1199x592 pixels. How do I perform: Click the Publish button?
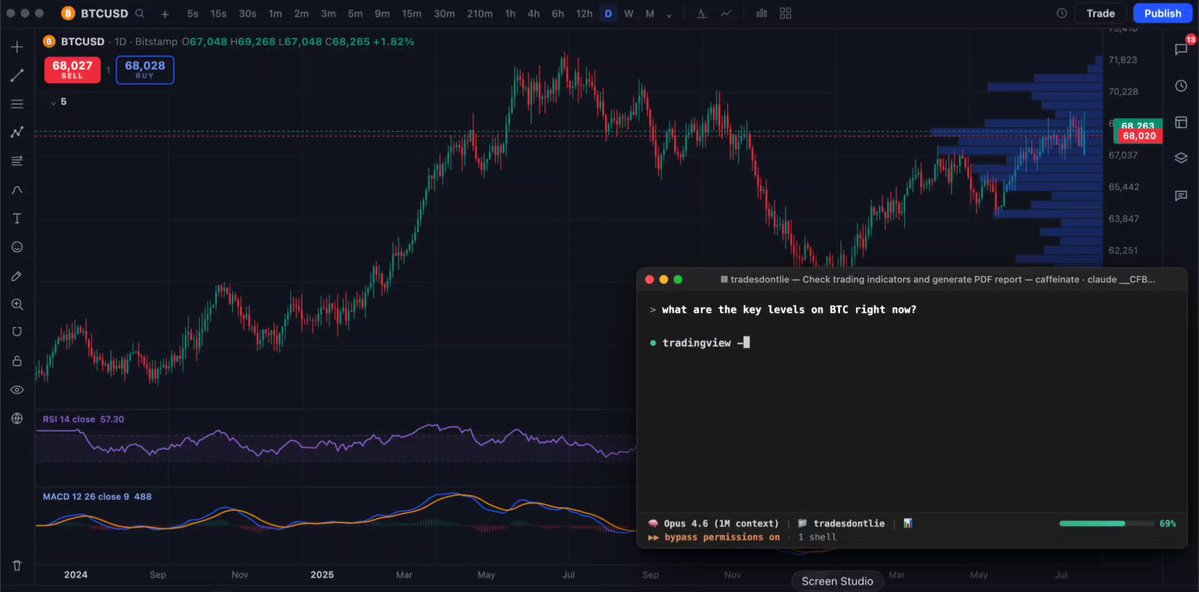(x=1162, y=13)
